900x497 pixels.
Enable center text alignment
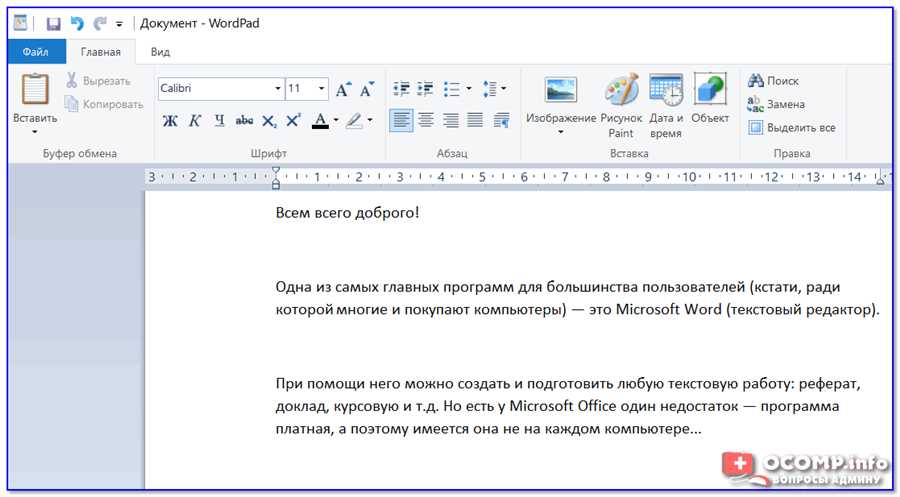click(426, 121)
